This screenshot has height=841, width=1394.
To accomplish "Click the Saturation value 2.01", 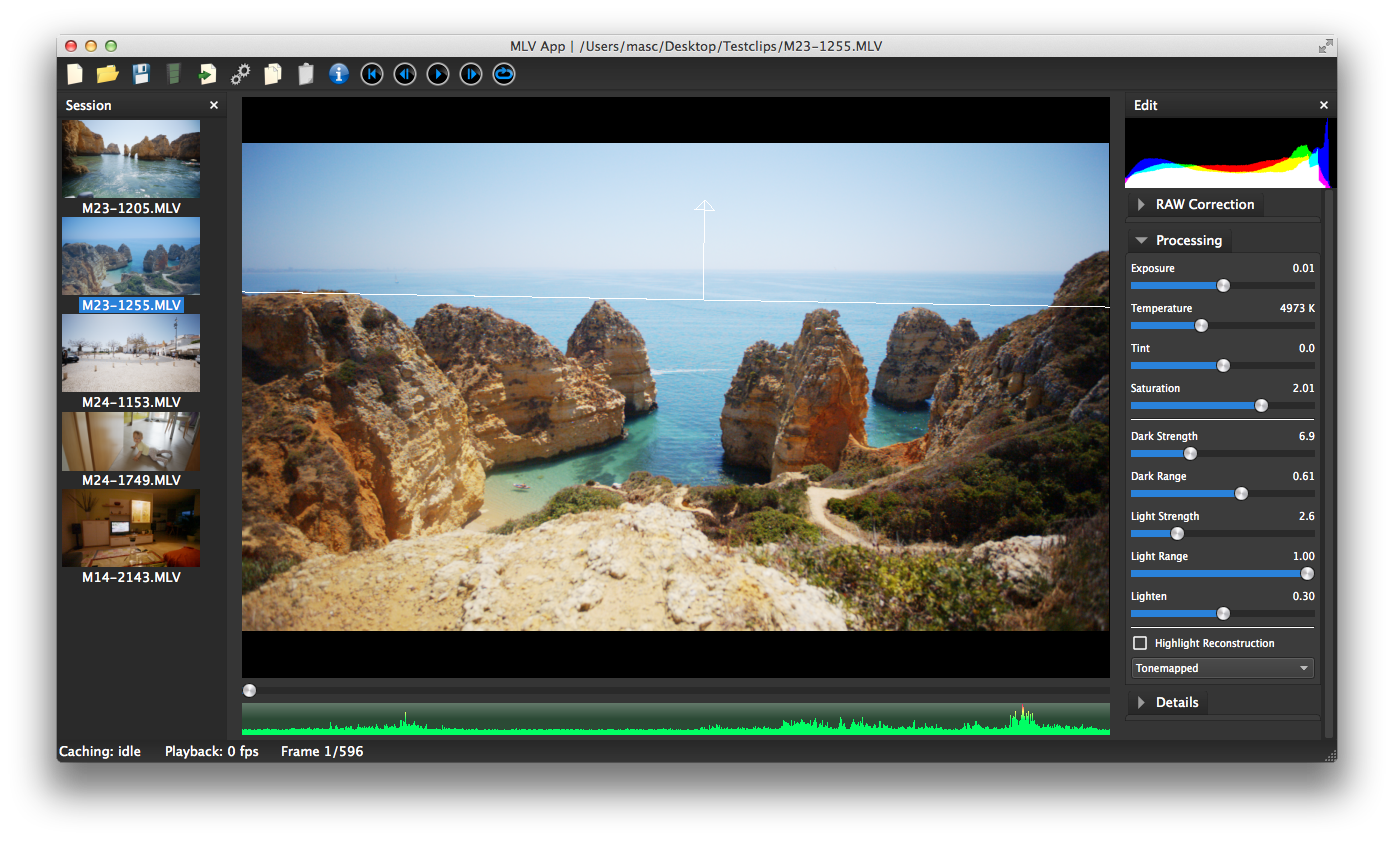I will coord(1303,388).
